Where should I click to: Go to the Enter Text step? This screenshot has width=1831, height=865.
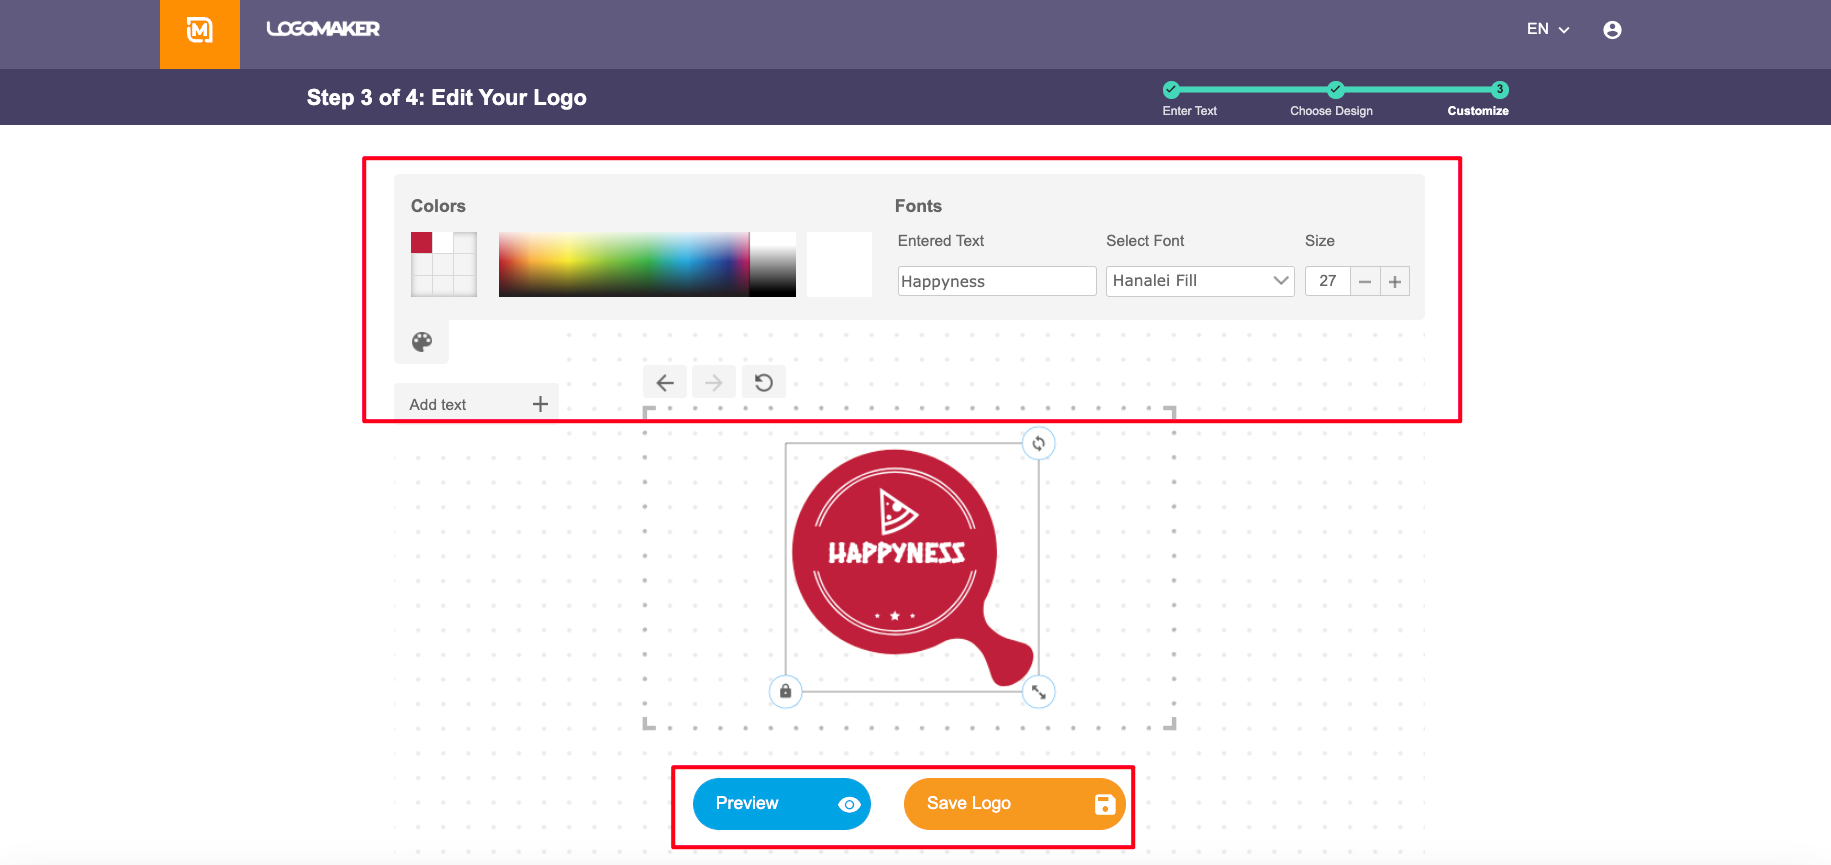click(1172, 90)
